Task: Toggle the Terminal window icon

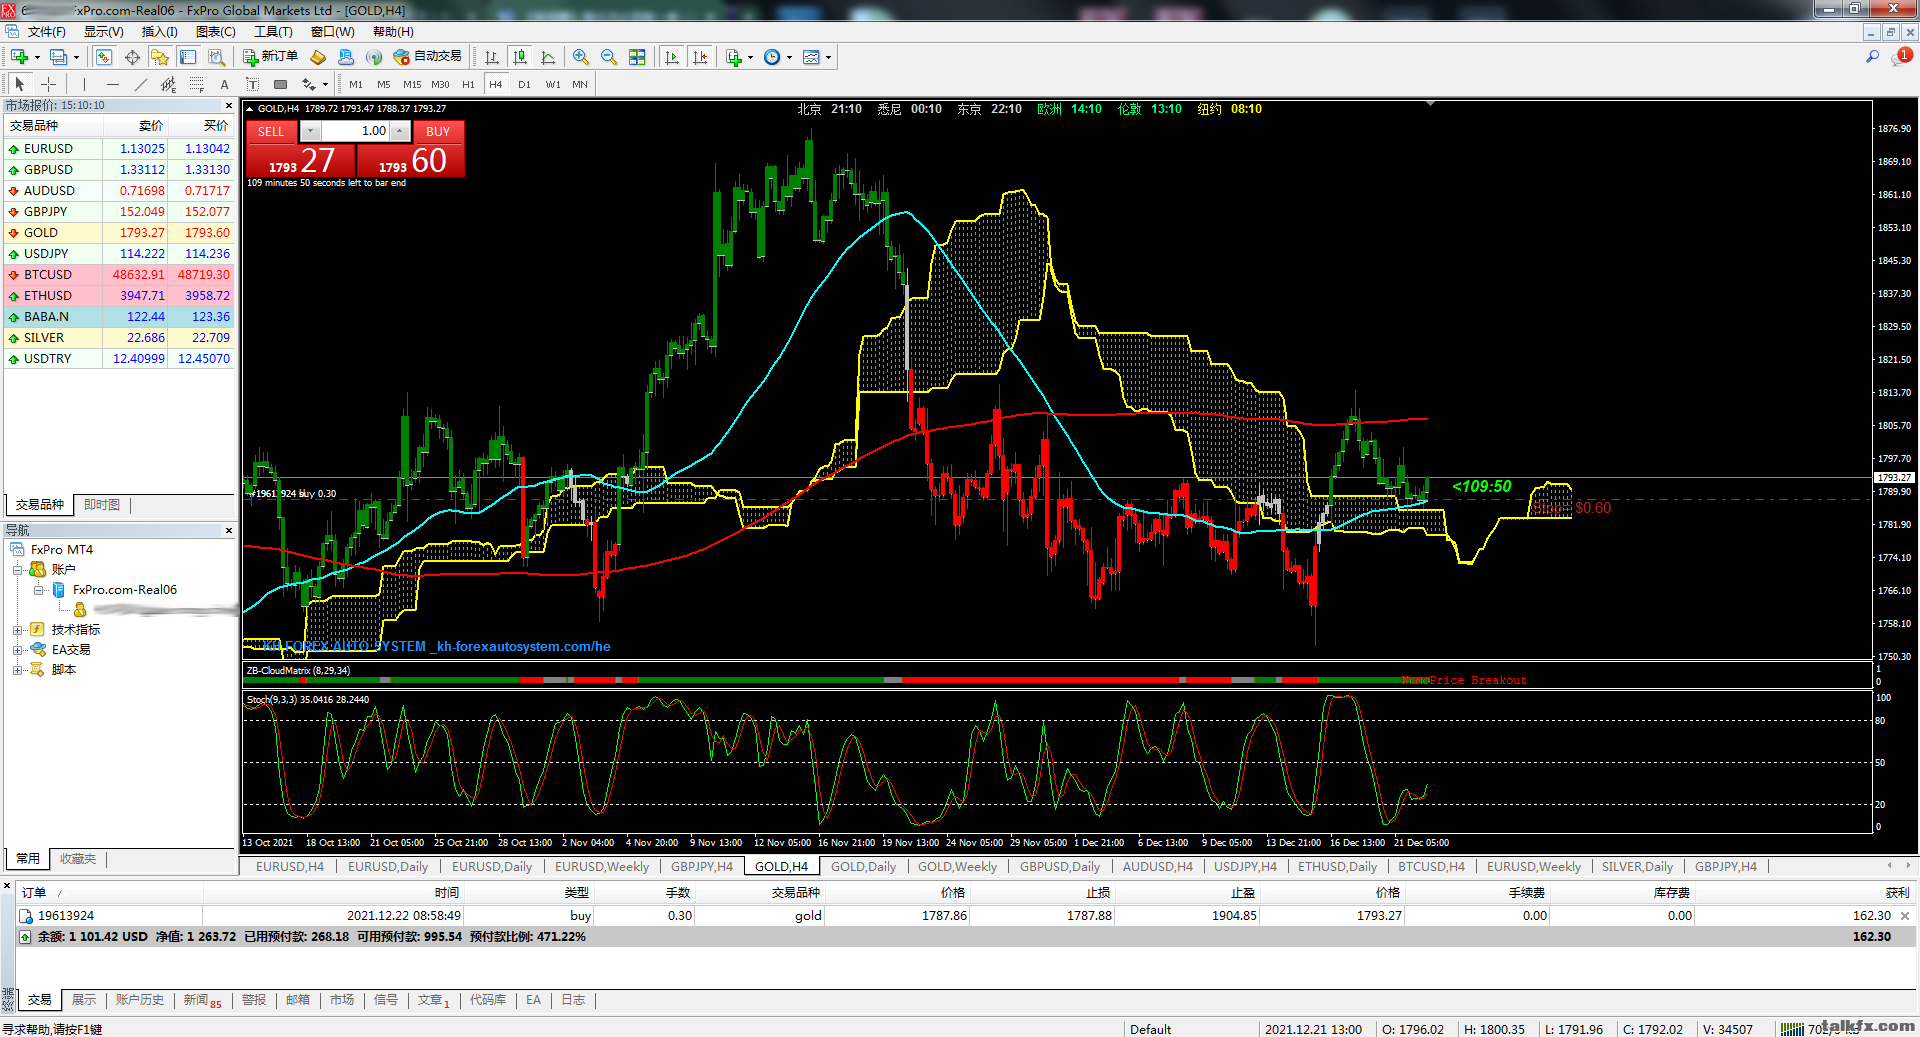Action: (188, 57)
